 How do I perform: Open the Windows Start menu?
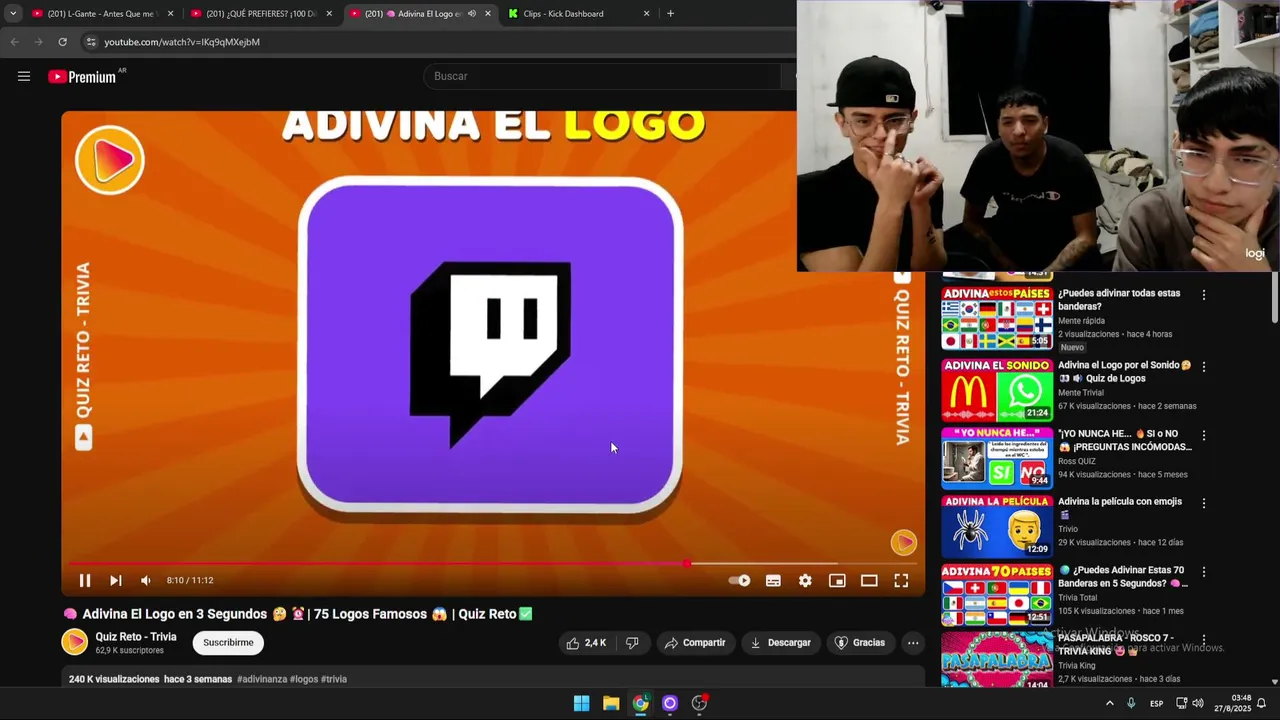coord(581,703)
